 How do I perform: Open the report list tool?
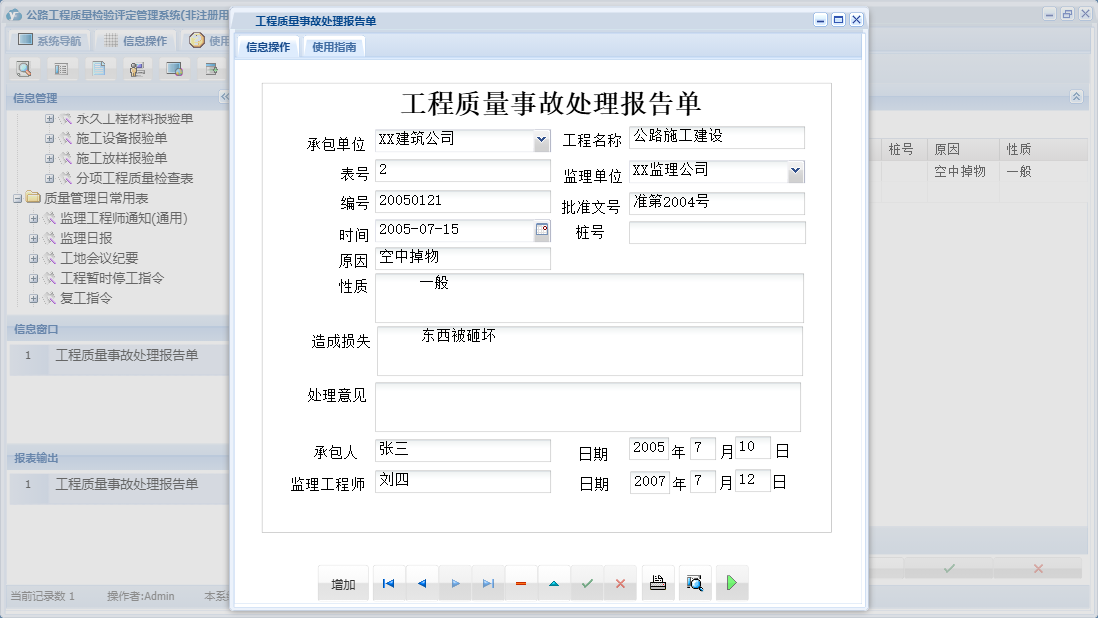[63, 68]
